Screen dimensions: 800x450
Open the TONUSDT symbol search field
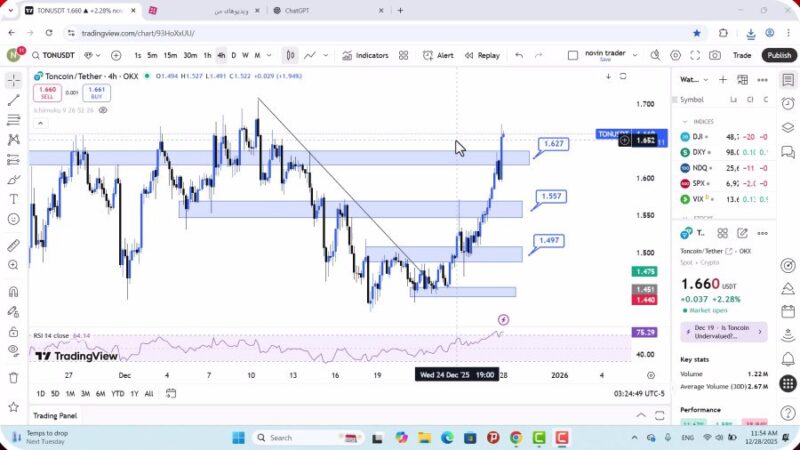click(63, 56)
